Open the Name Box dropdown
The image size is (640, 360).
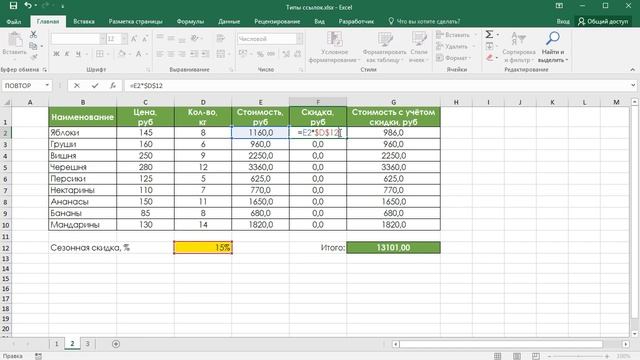tap(47, 85)
